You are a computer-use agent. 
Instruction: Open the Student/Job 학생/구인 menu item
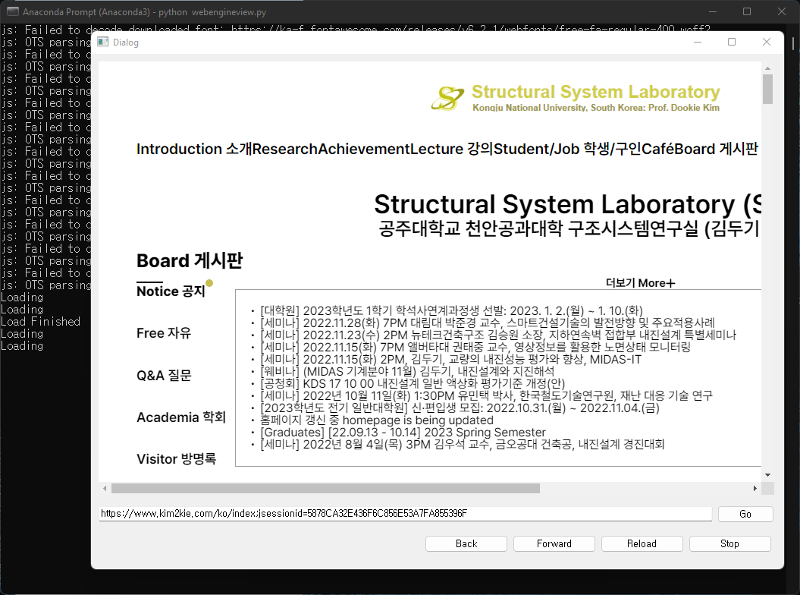pos(567,149)
